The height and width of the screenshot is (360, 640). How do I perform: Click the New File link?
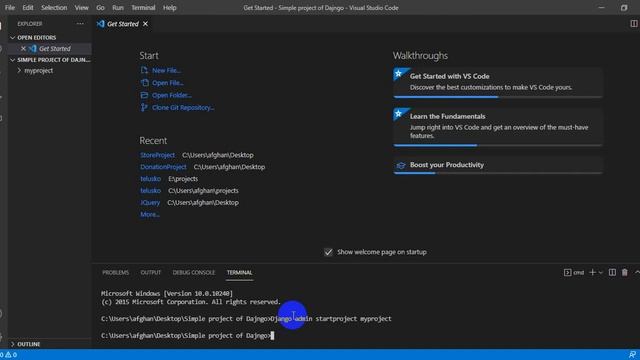coord(167,71)
